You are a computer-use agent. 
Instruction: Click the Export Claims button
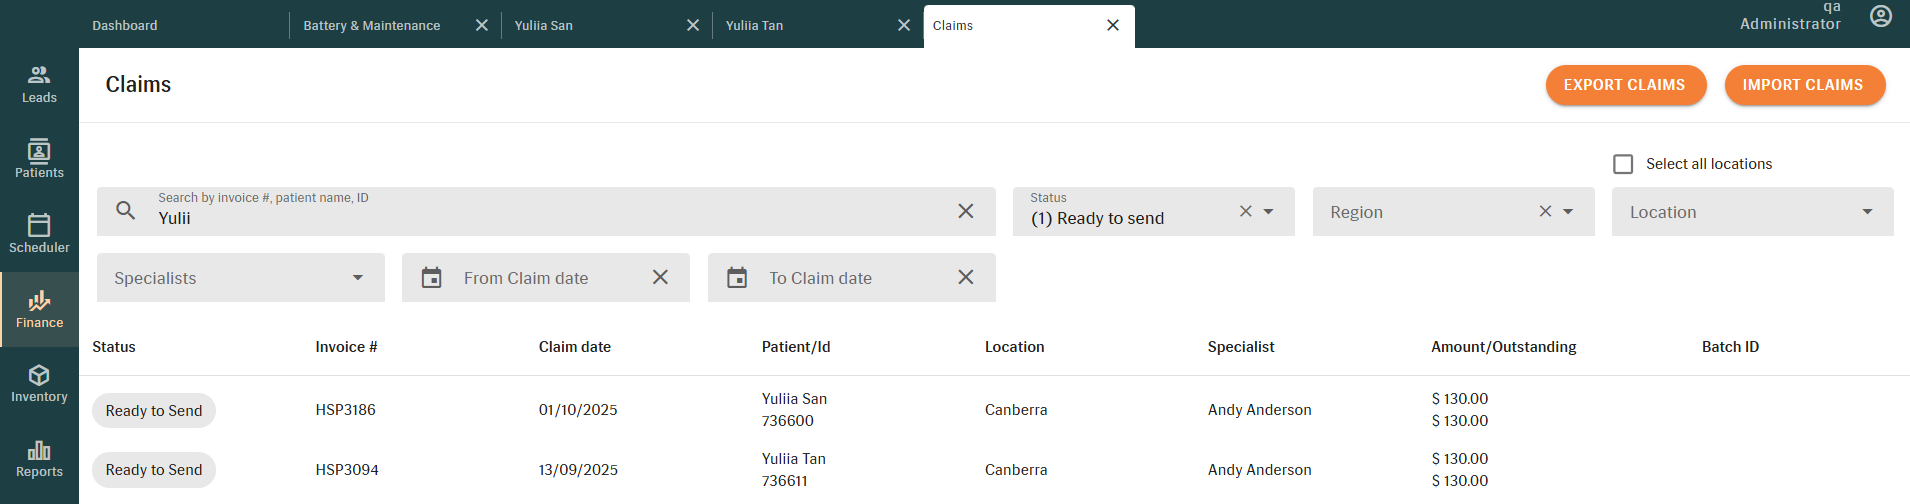pos(1624,85)
